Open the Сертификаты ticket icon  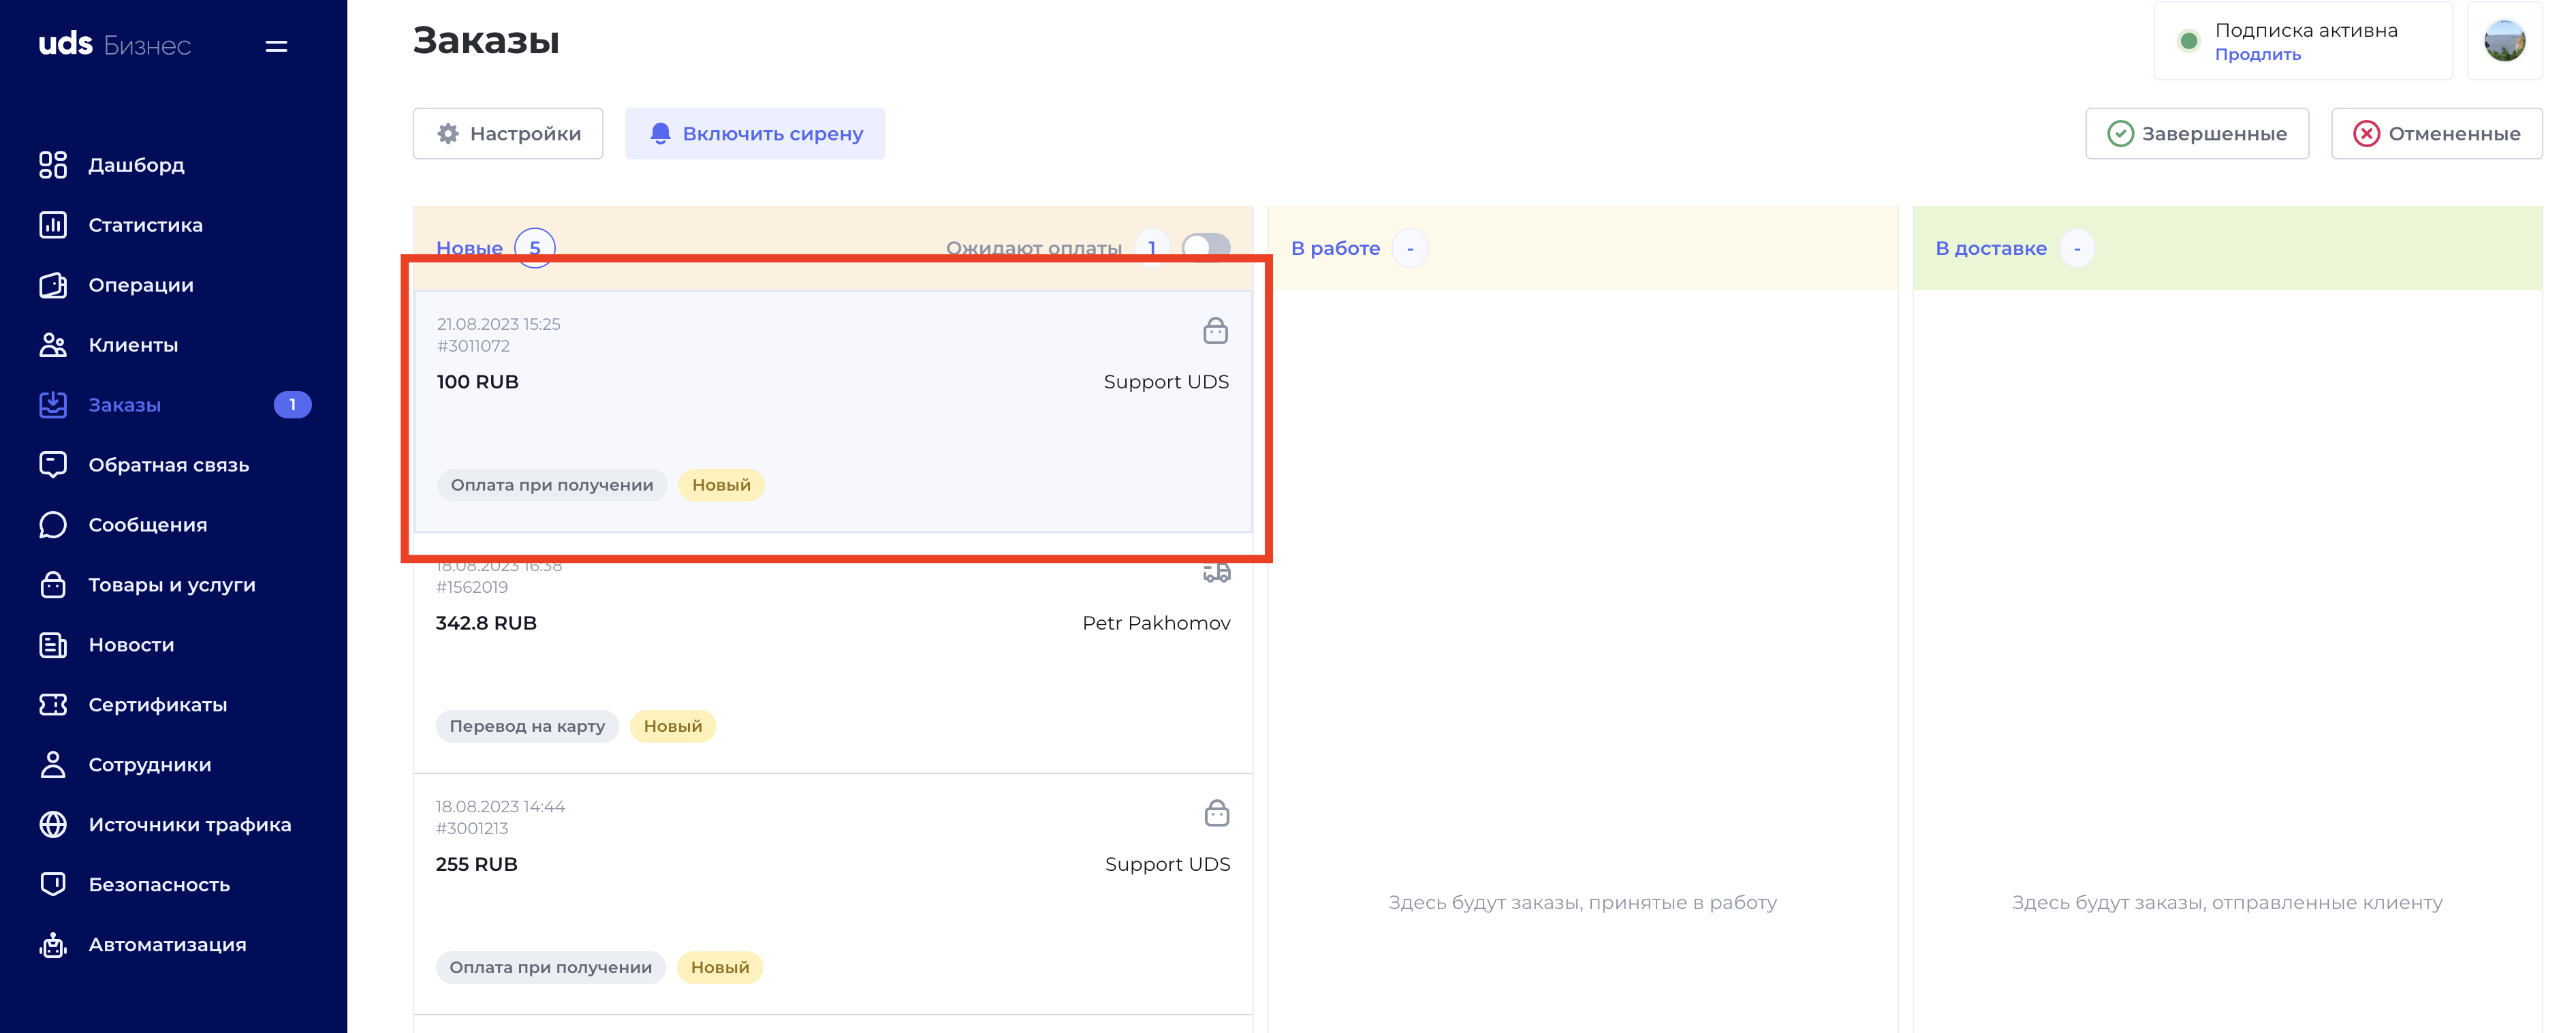pos(53,705)
